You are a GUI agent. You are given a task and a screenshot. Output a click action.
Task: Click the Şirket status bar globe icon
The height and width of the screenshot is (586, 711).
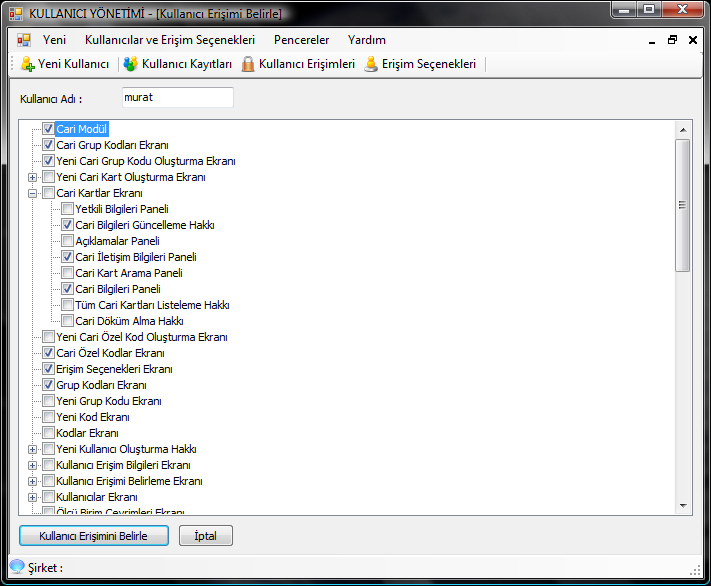click(x=17, y=567)
